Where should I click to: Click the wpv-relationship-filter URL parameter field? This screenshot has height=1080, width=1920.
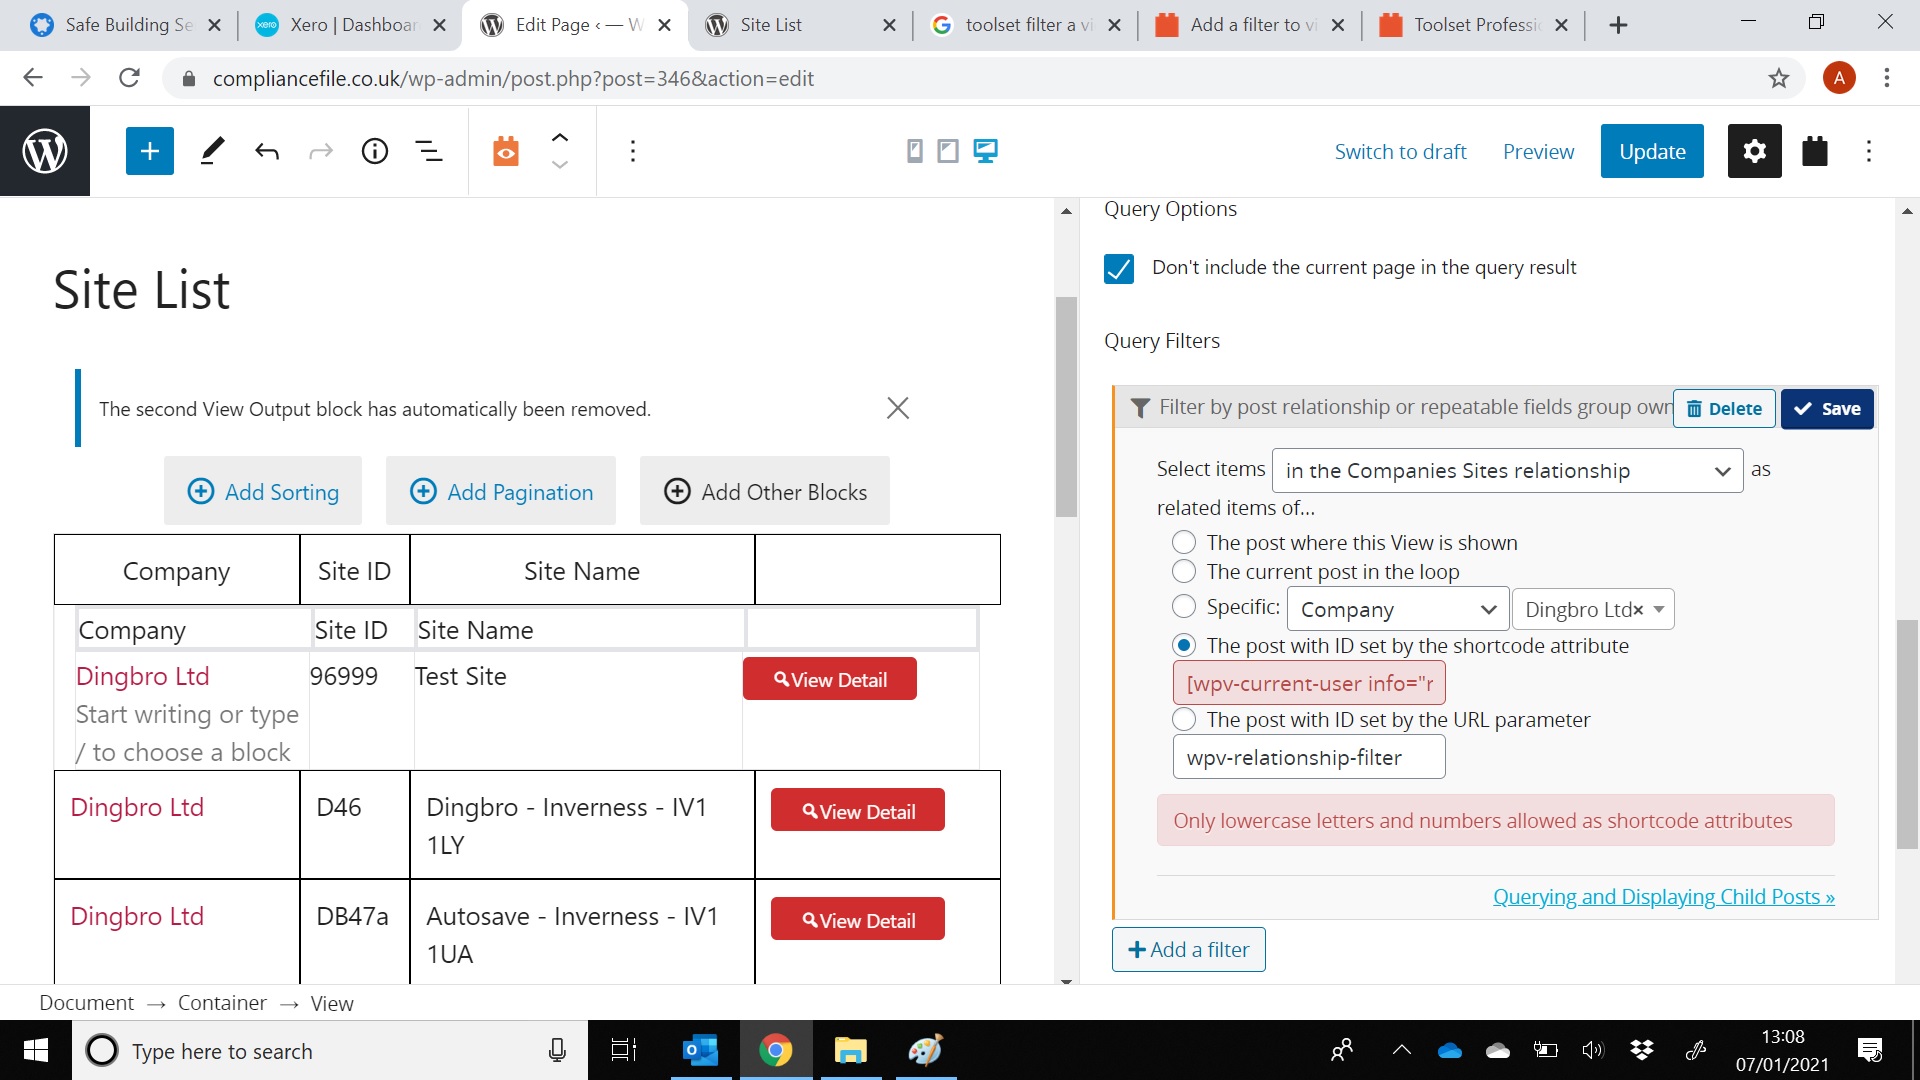1308,757
